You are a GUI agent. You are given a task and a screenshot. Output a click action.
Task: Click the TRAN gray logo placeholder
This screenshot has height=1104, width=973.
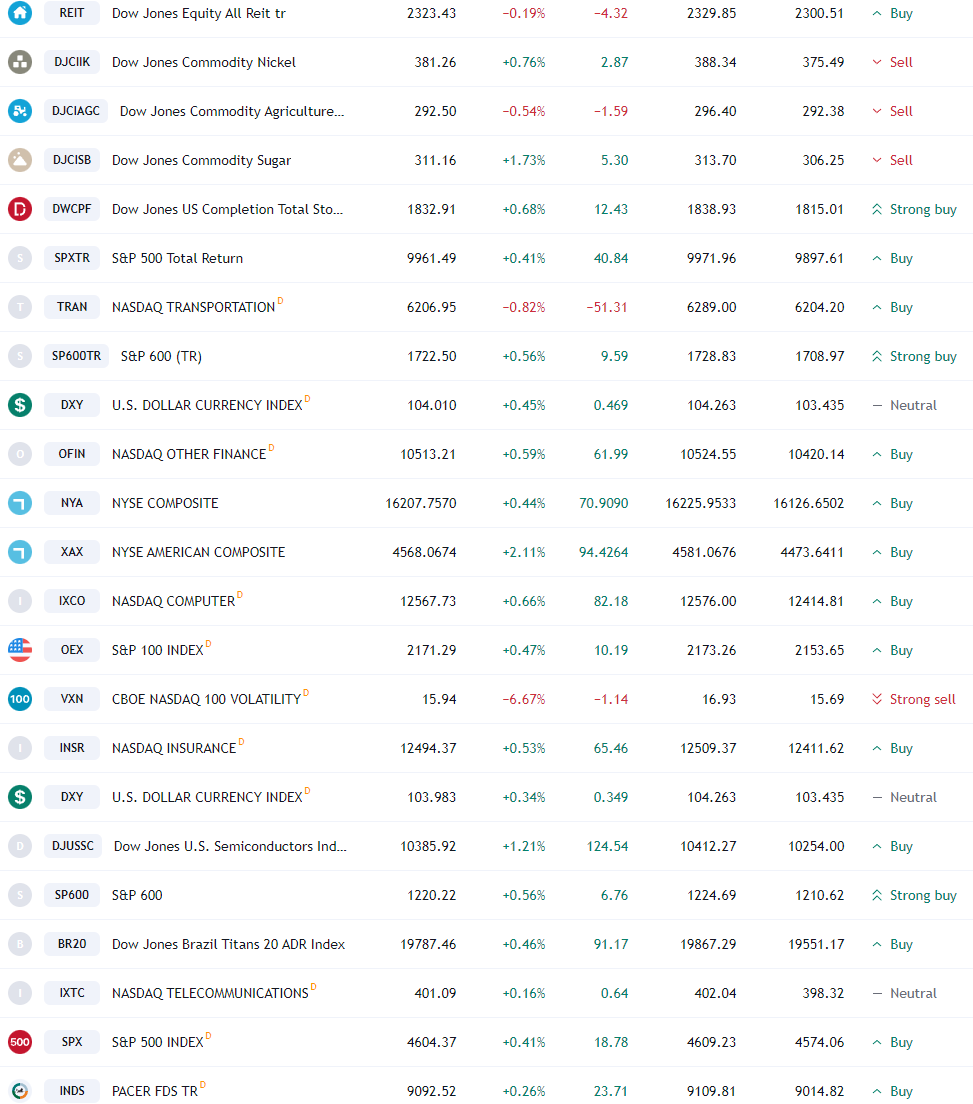(x=20, y=307)
